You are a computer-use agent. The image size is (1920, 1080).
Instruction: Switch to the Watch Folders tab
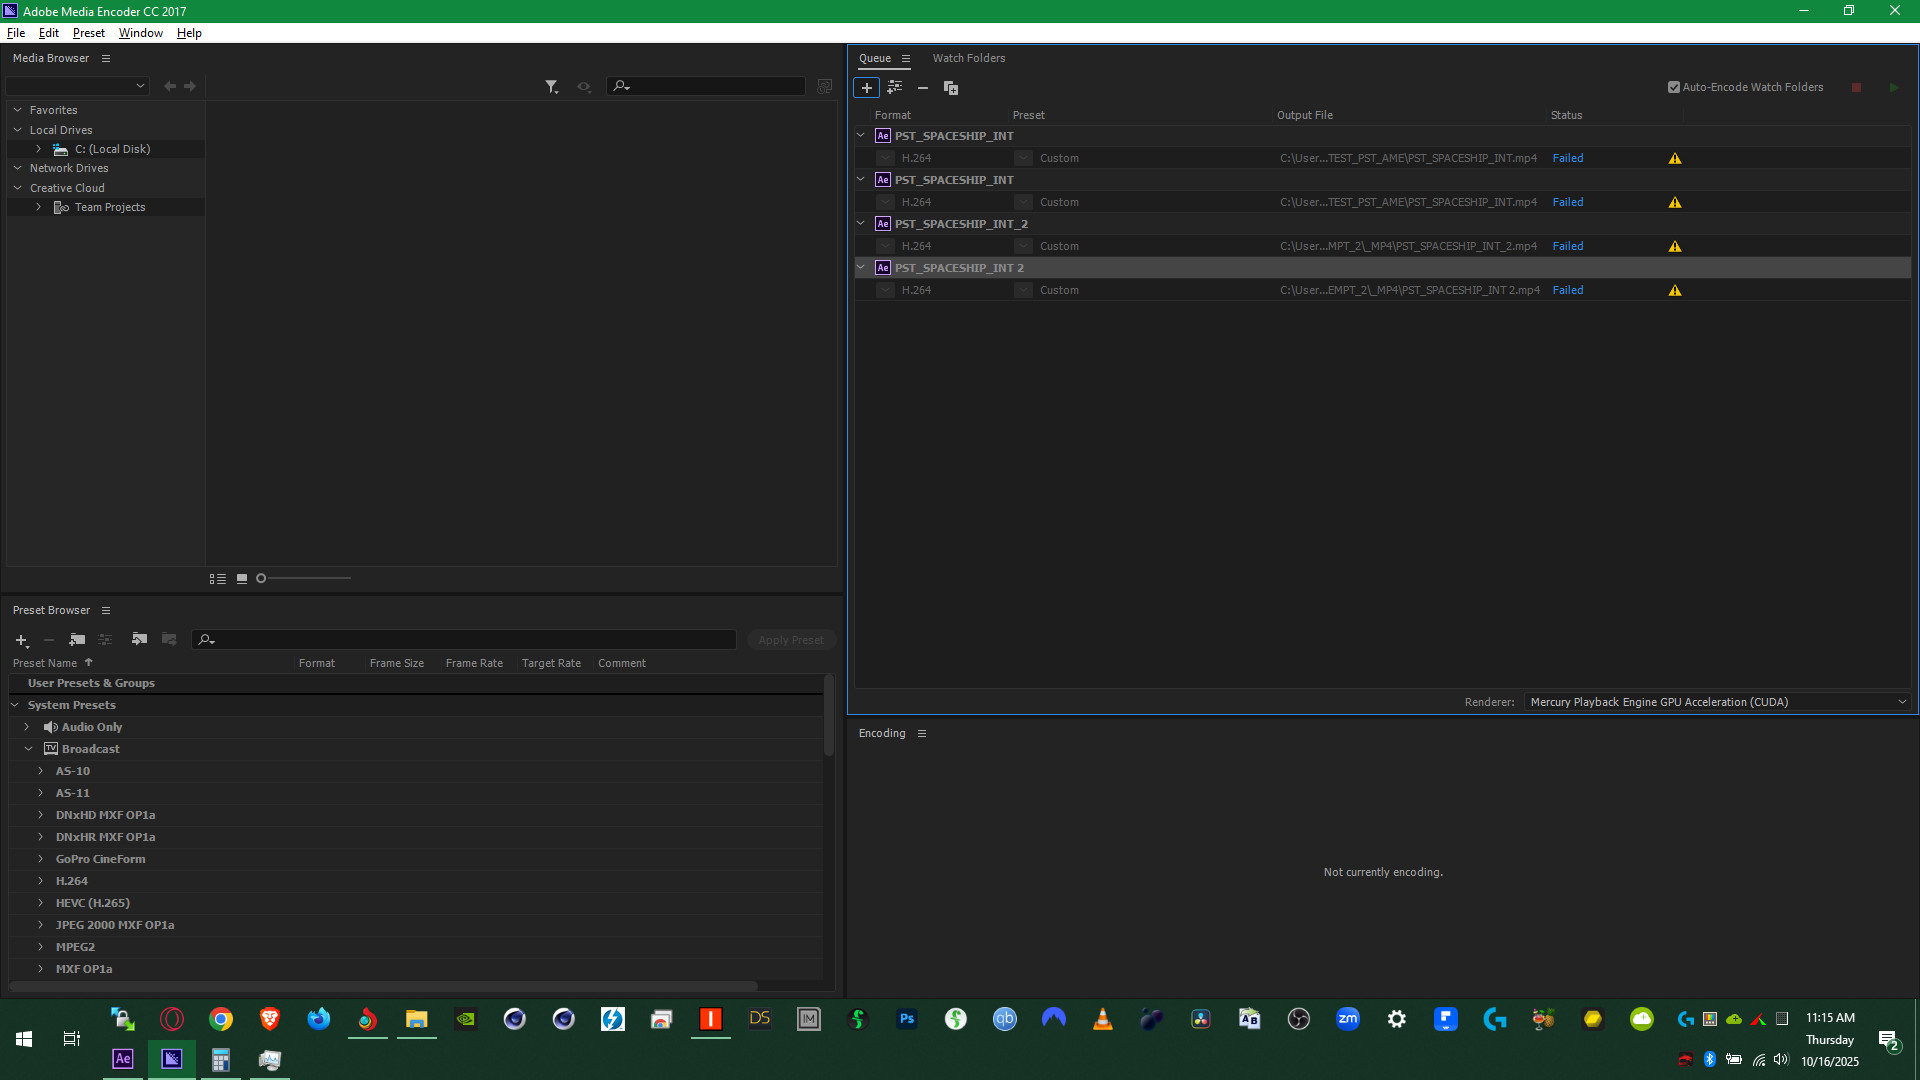968,58
